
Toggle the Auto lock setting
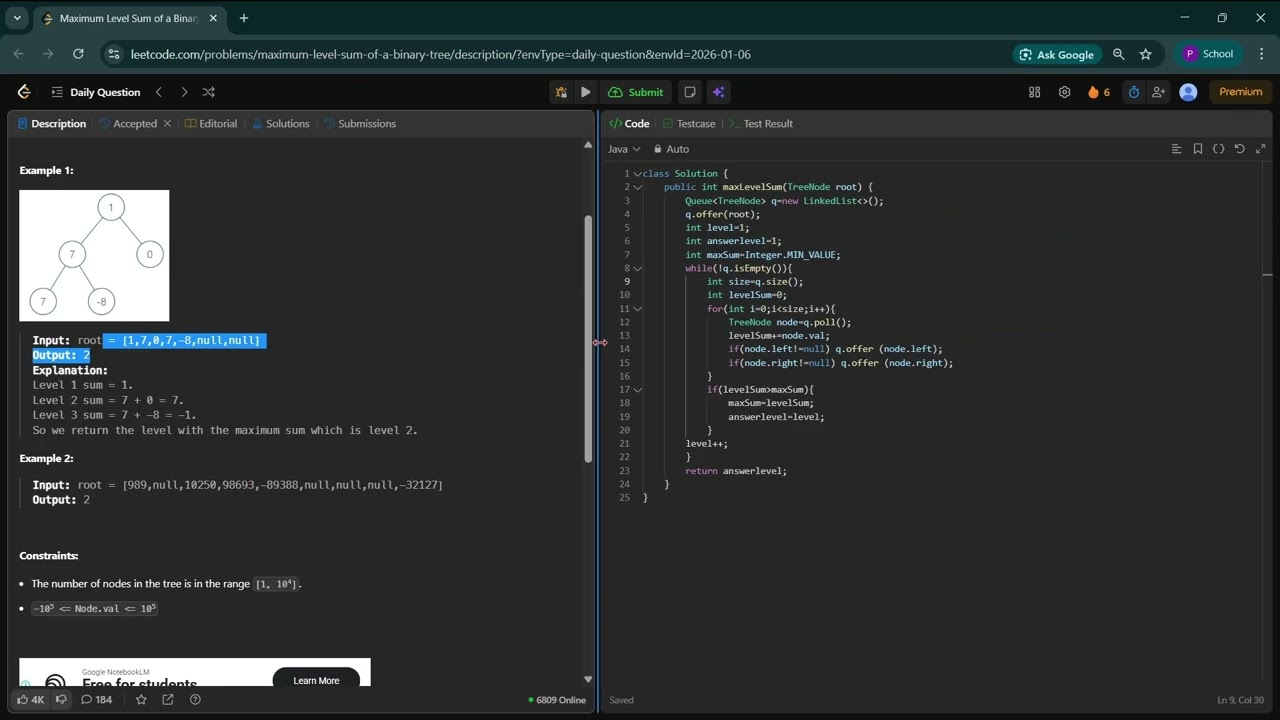pyautogui.click(x=671, y=149)
